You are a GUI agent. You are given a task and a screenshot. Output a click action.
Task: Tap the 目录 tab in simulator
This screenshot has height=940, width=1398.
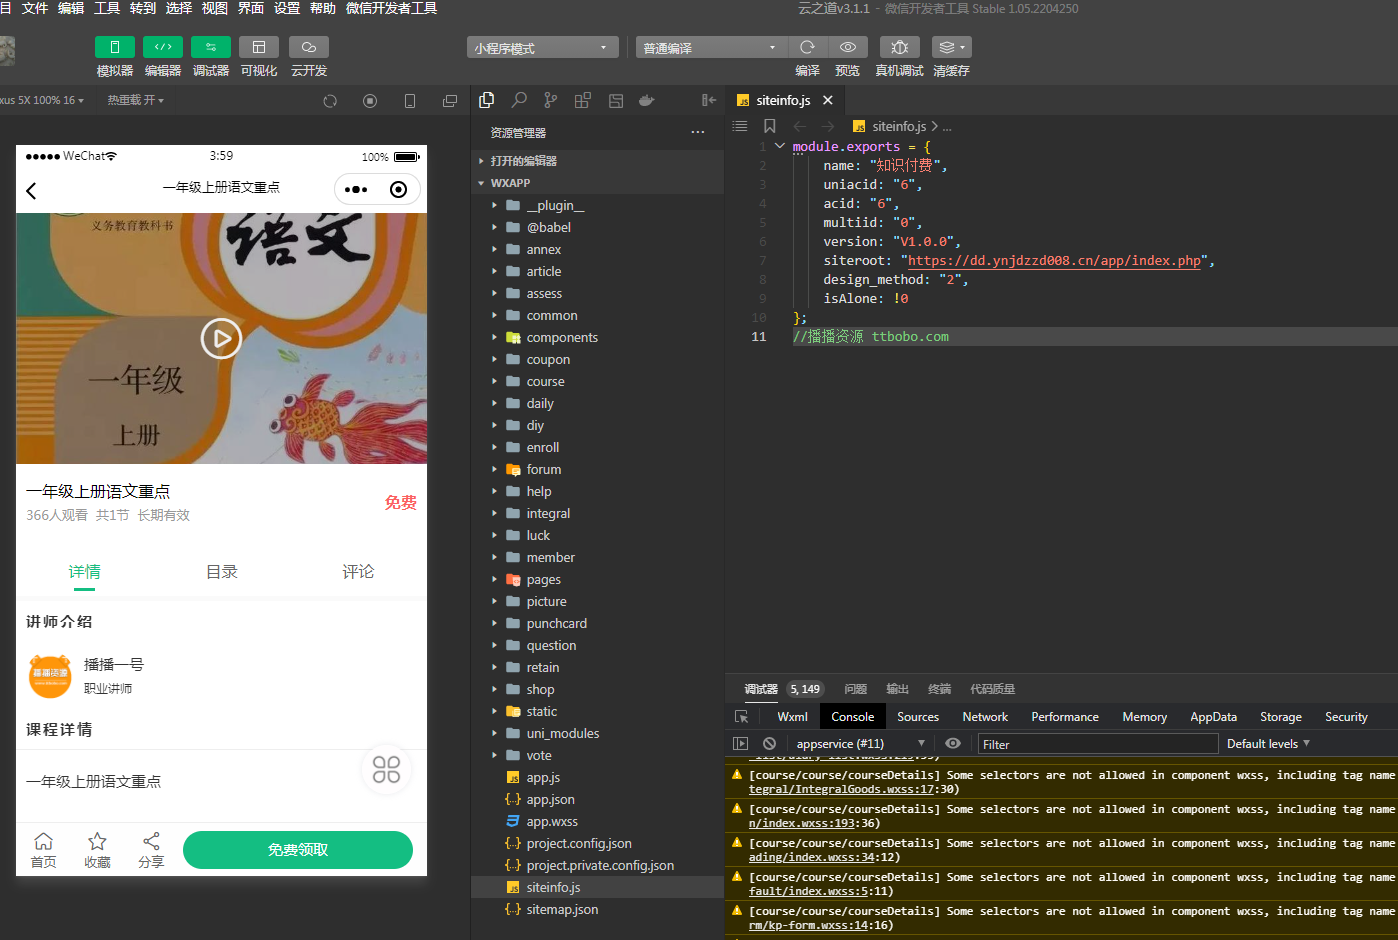point(221,572)
